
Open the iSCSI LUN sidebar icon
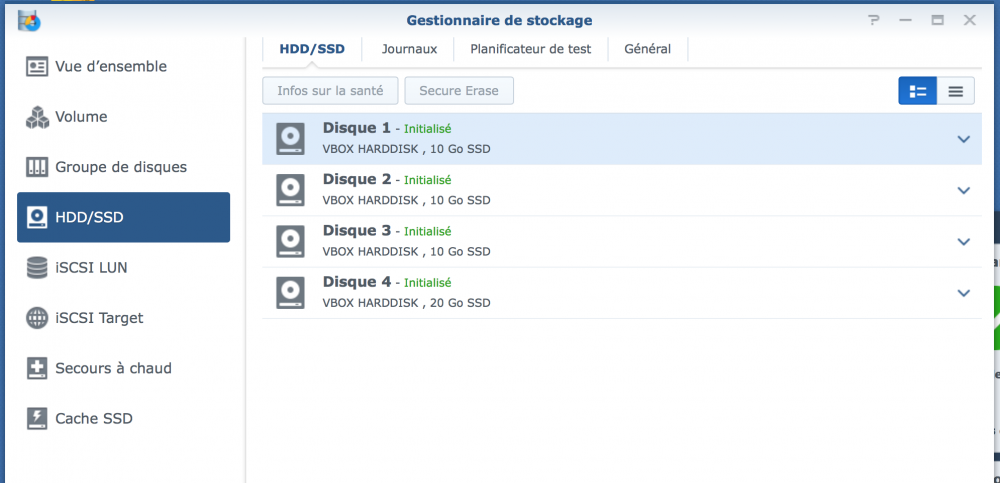pos(37,268)
